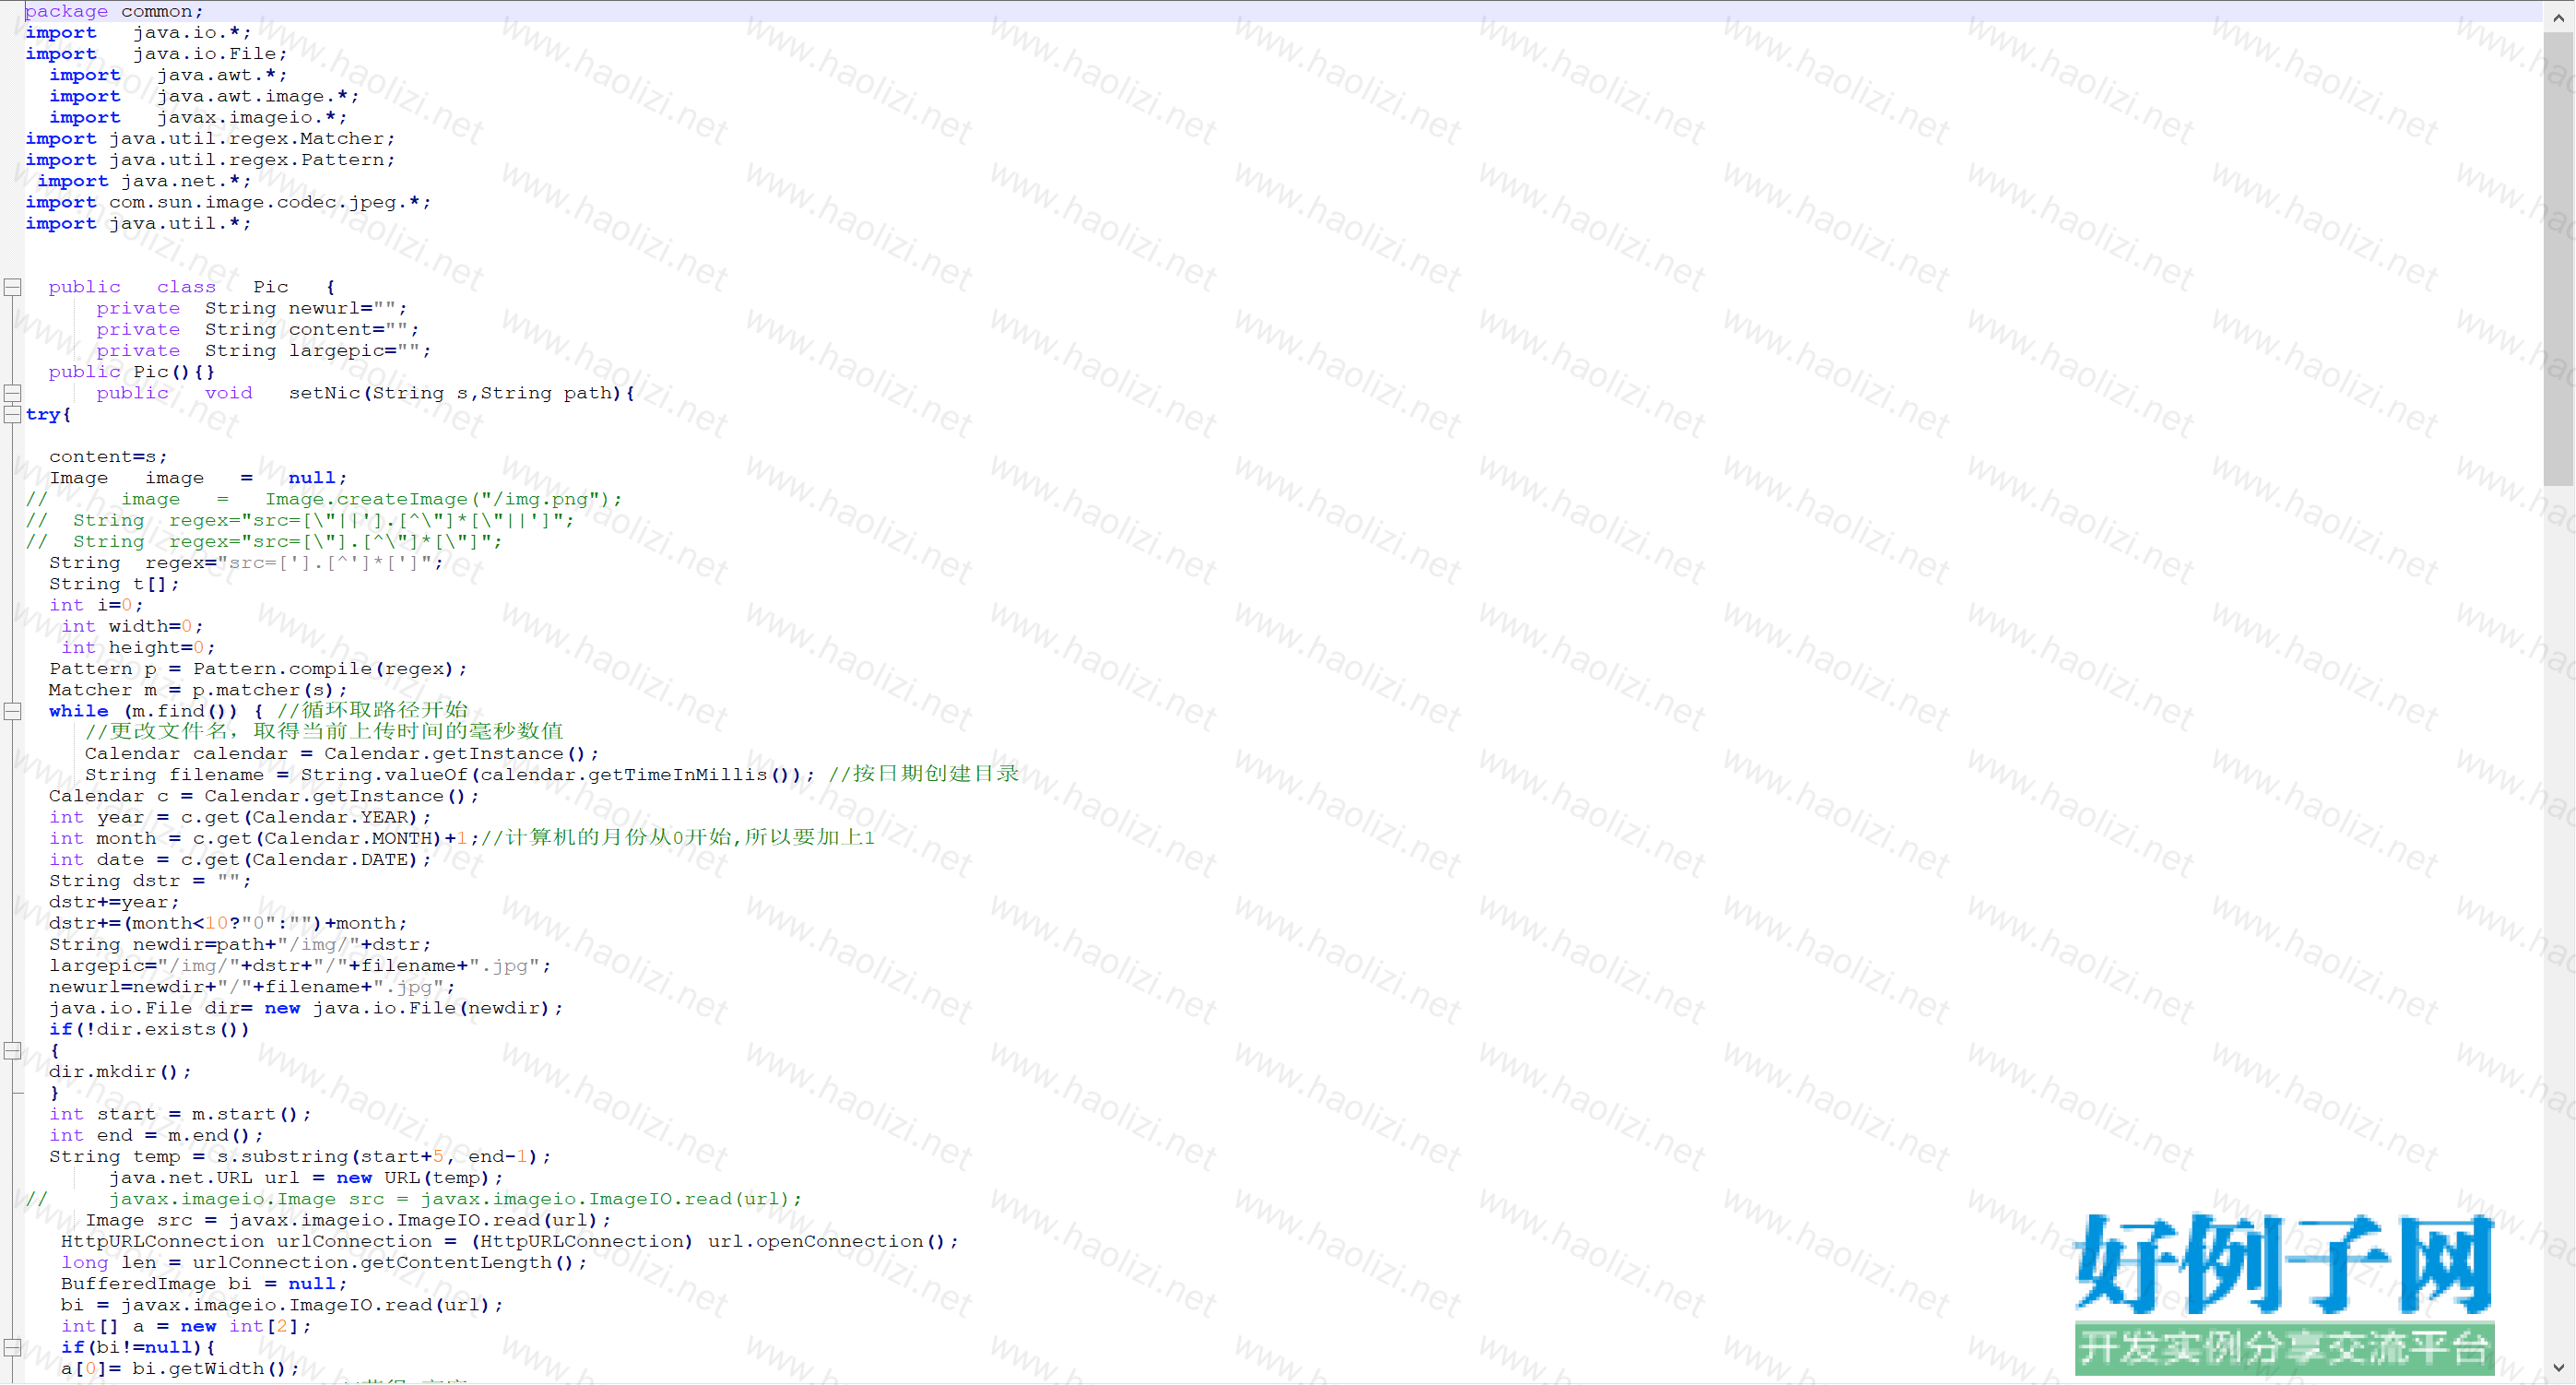Screen dimensions: 2576x1385
Task: Collapse the if(bi!=null) block fold marker
Action: [12, 1348]
